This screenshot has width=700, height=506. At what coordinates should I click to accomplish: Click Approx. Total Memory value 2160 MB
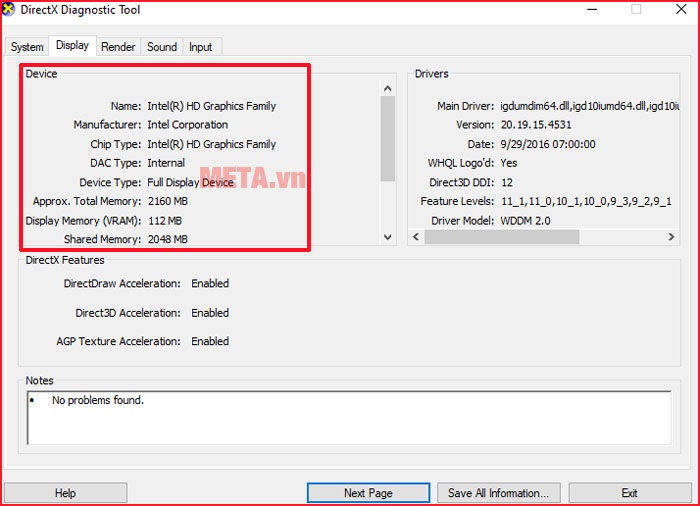point(168,201)
